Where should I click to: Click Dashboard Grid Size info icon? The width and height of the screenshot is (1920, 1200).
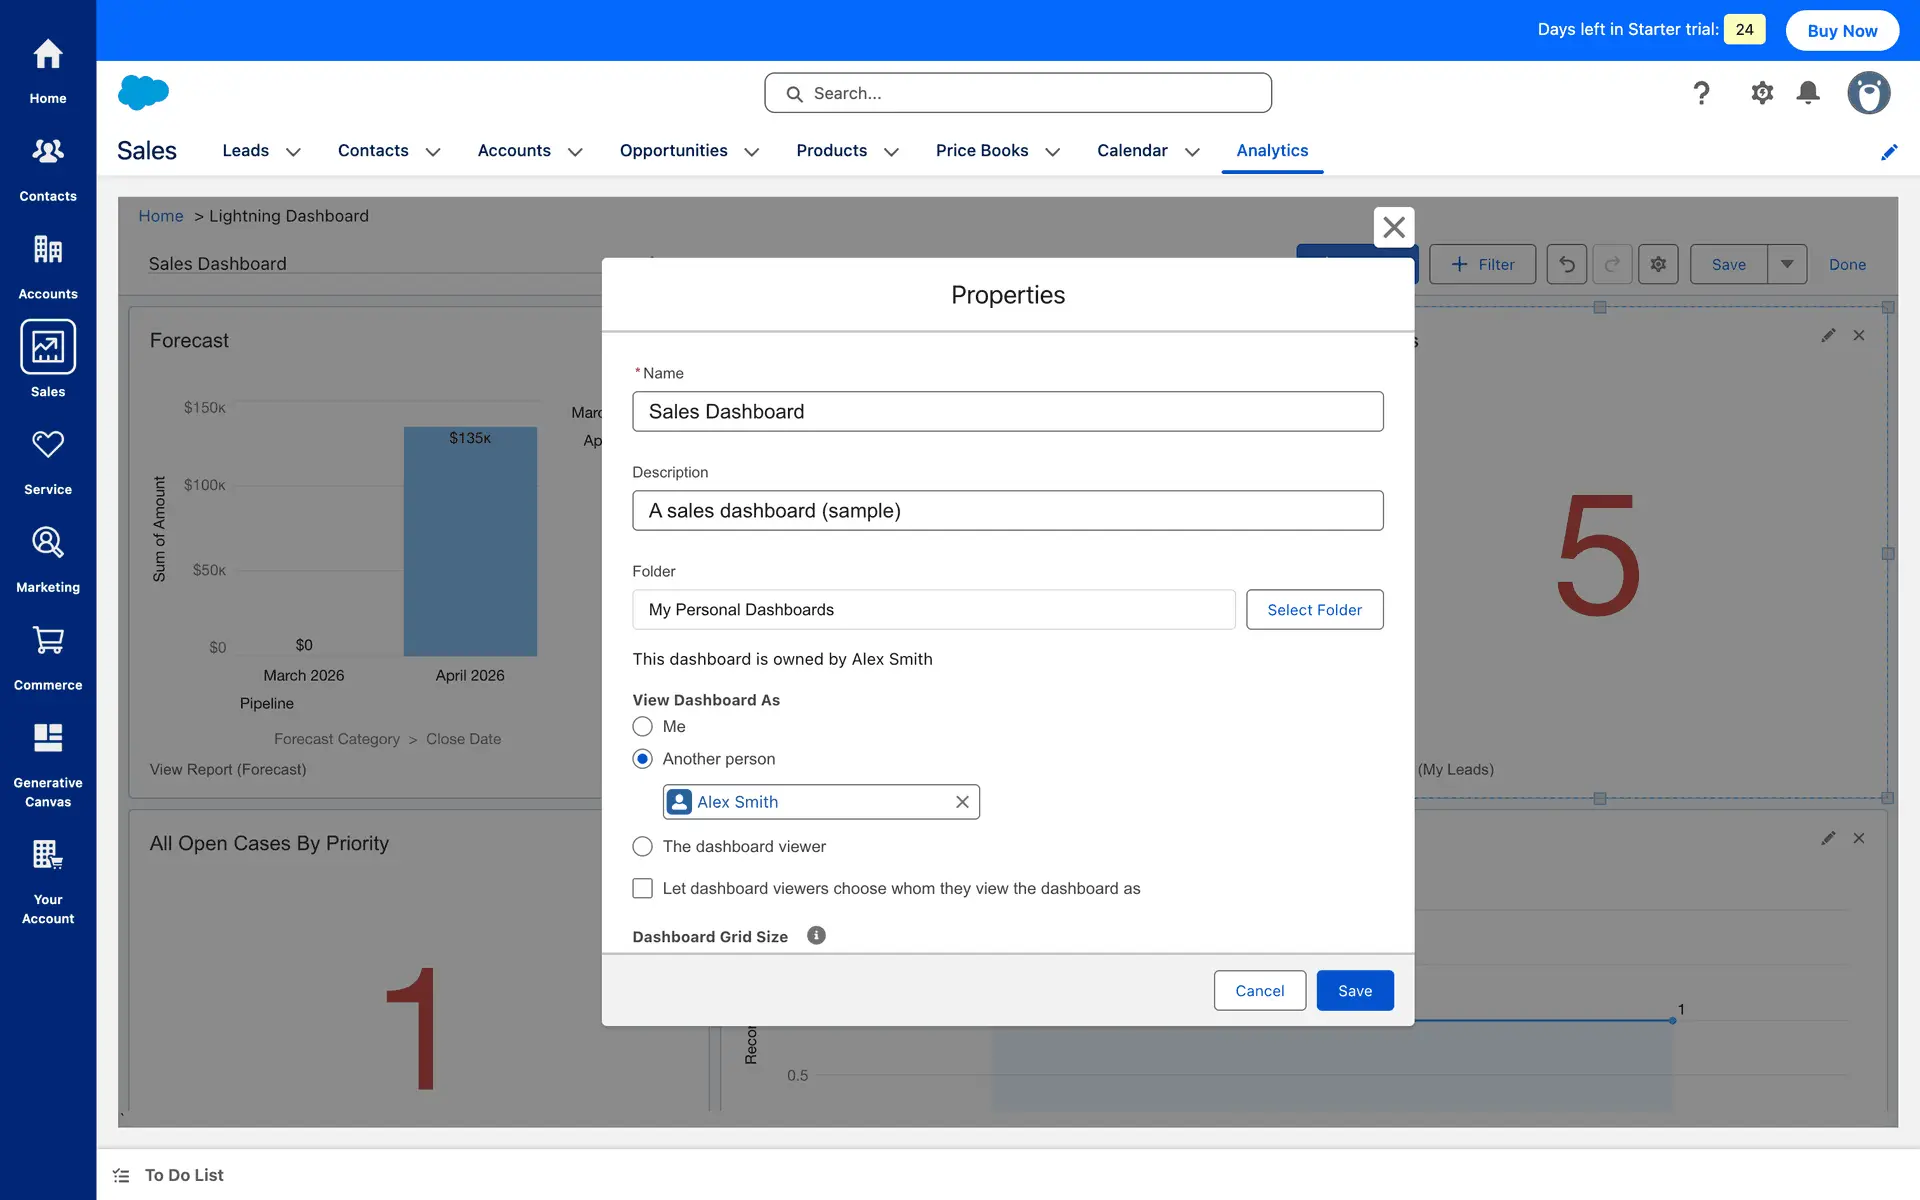(816, 936)
